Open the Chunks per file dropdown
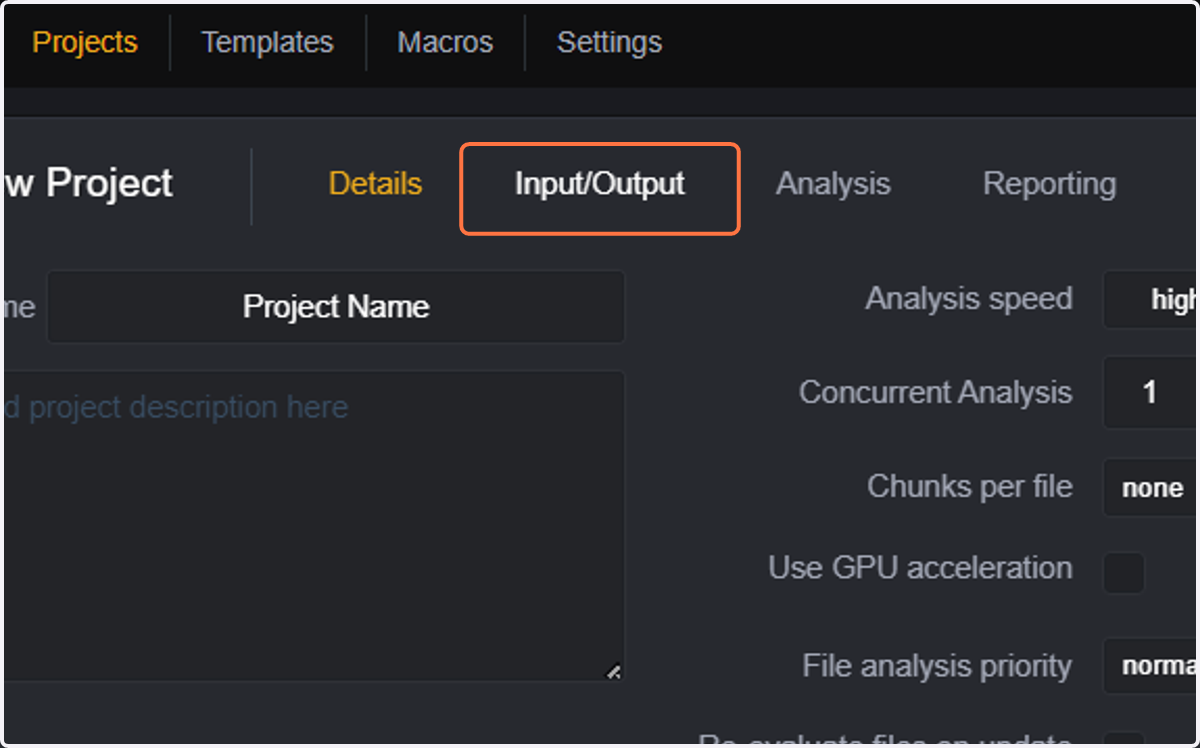The image size is (1200, 748). pyautogui.click(x=1151, y=488)
